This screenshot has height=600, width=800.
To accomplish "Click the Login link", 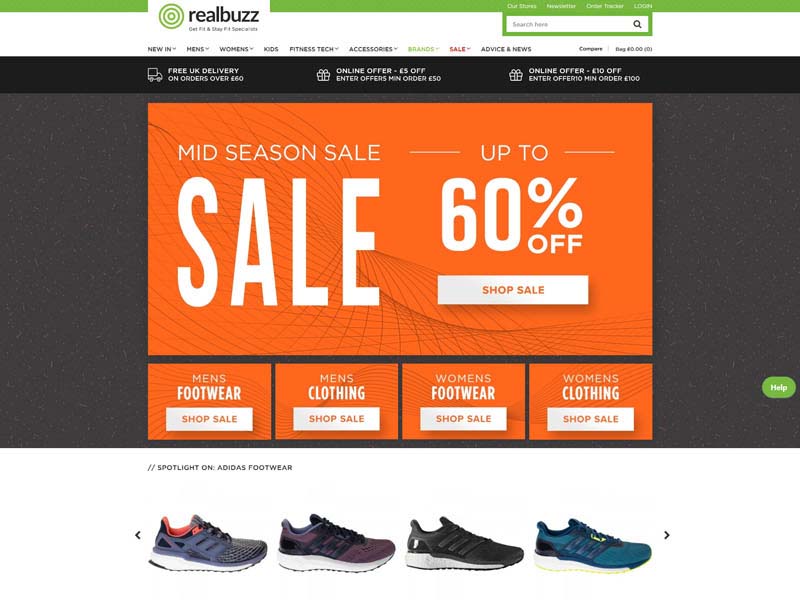I will point(643,6).
